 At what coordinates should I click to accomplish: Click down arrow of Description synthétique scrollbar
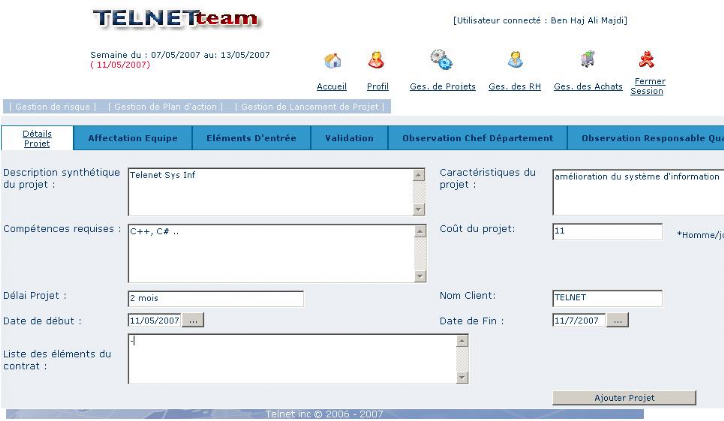[x=419, y=209]
